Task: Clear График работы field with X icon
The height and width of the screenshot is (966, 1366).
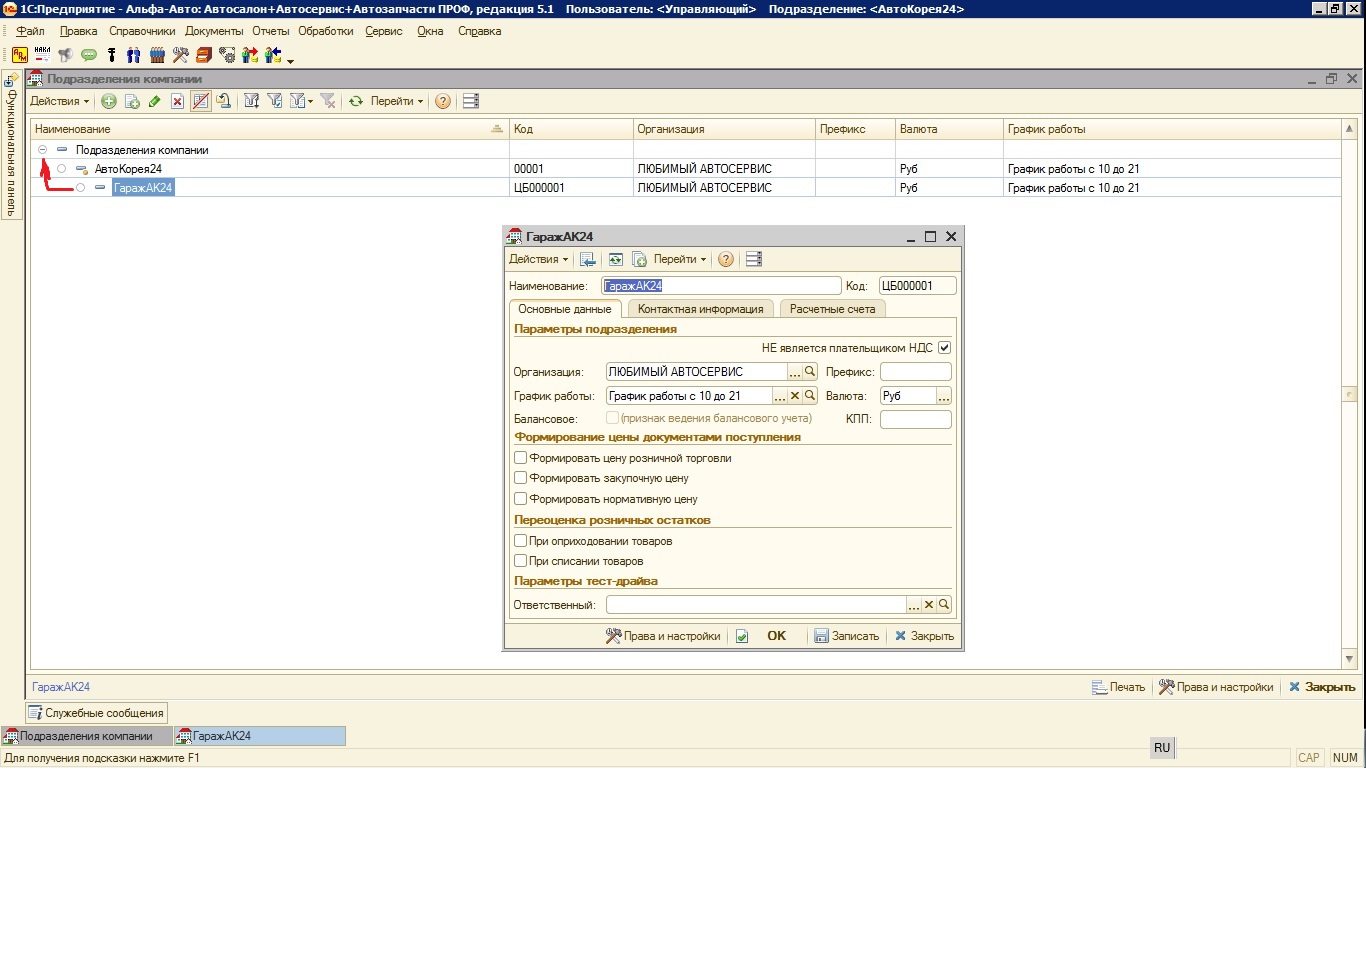Action: click(795, 395)
